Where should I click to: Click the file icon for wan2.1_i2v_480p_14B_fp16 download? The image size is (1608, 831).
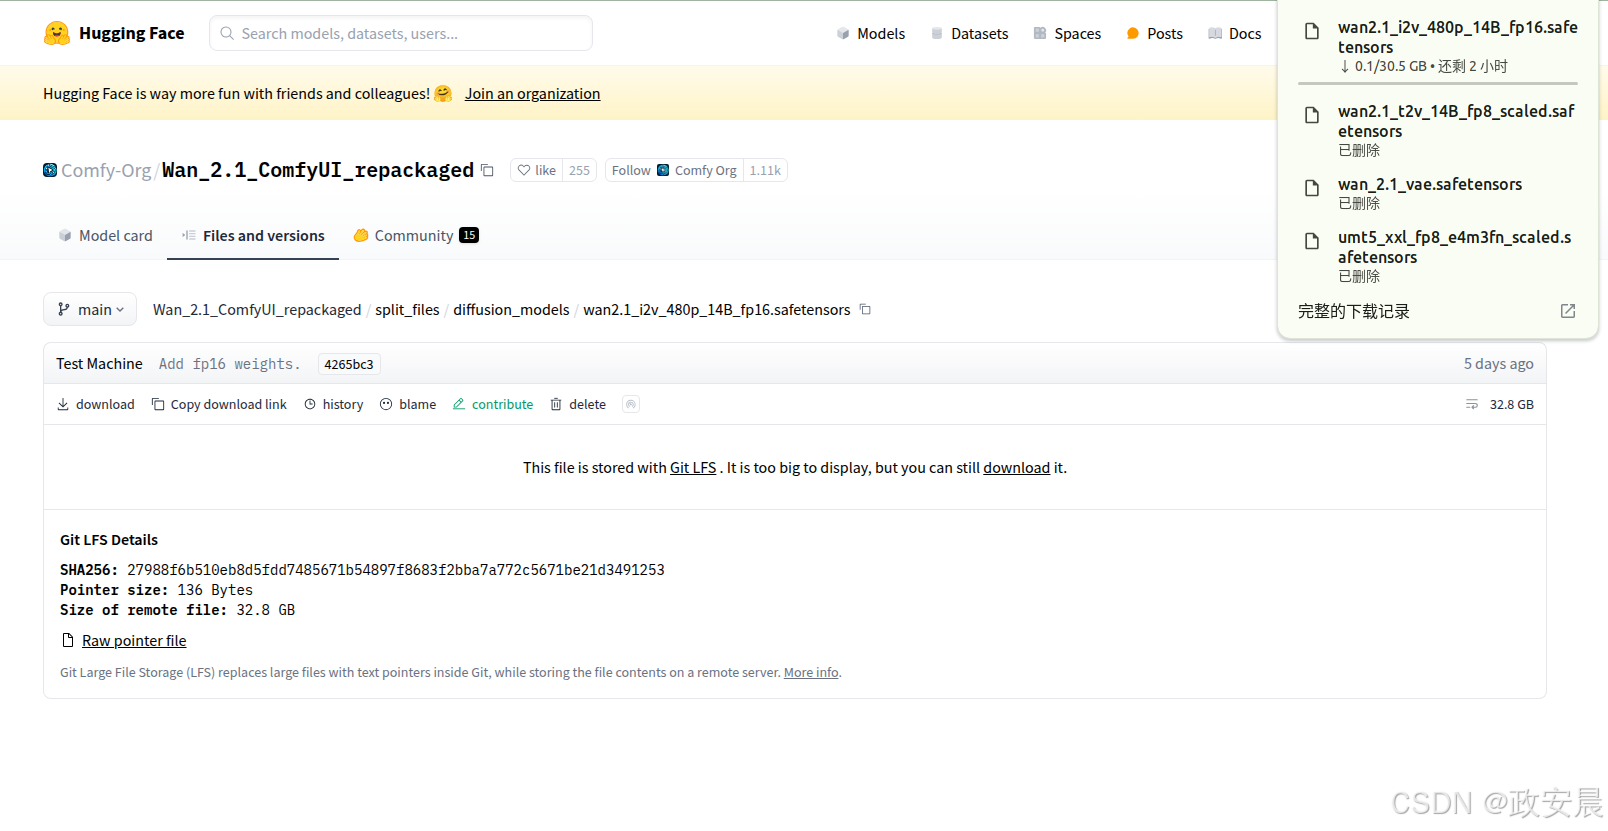(1312, 31)
